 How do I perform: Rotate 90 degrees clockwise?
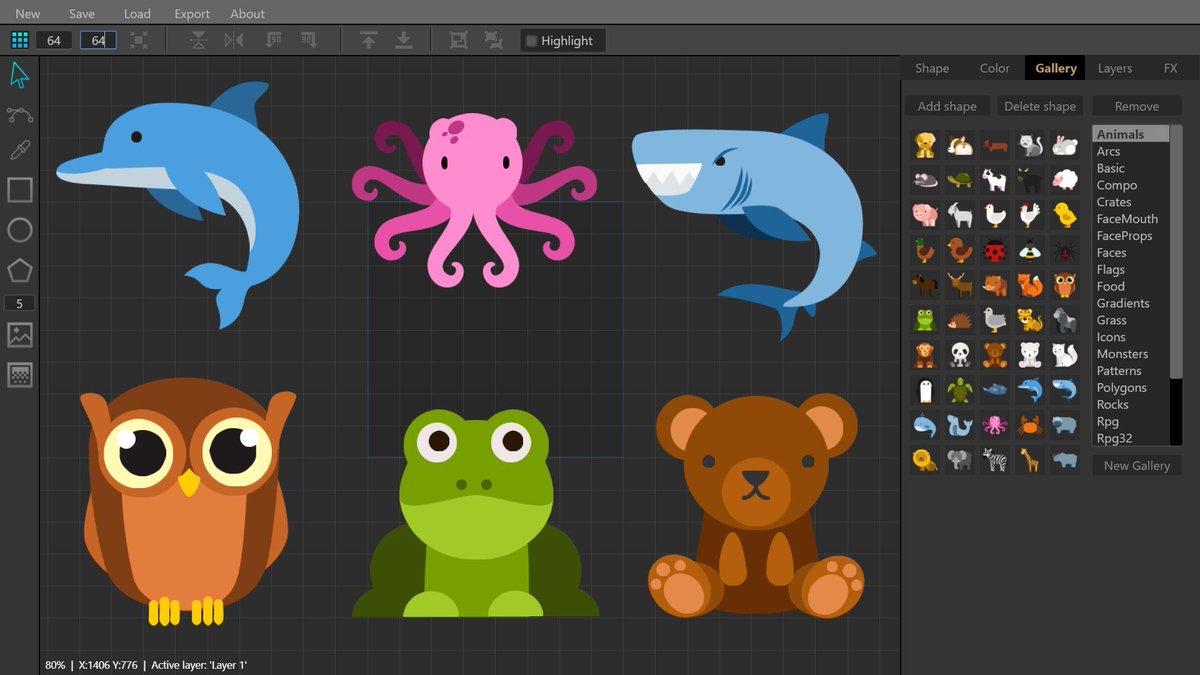point(308,40)
